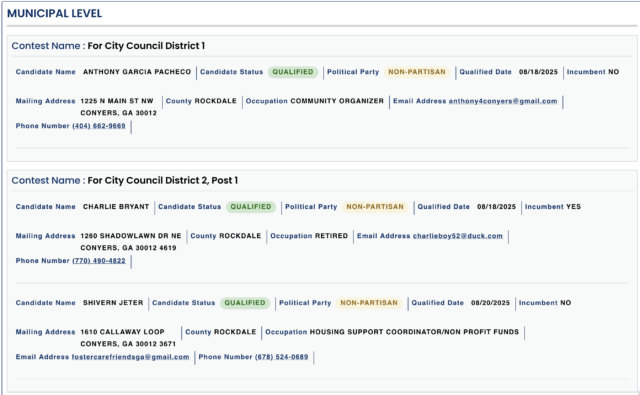Click candidate name SHIVERN JETER

pyautogui.click(x=113, y=303)
